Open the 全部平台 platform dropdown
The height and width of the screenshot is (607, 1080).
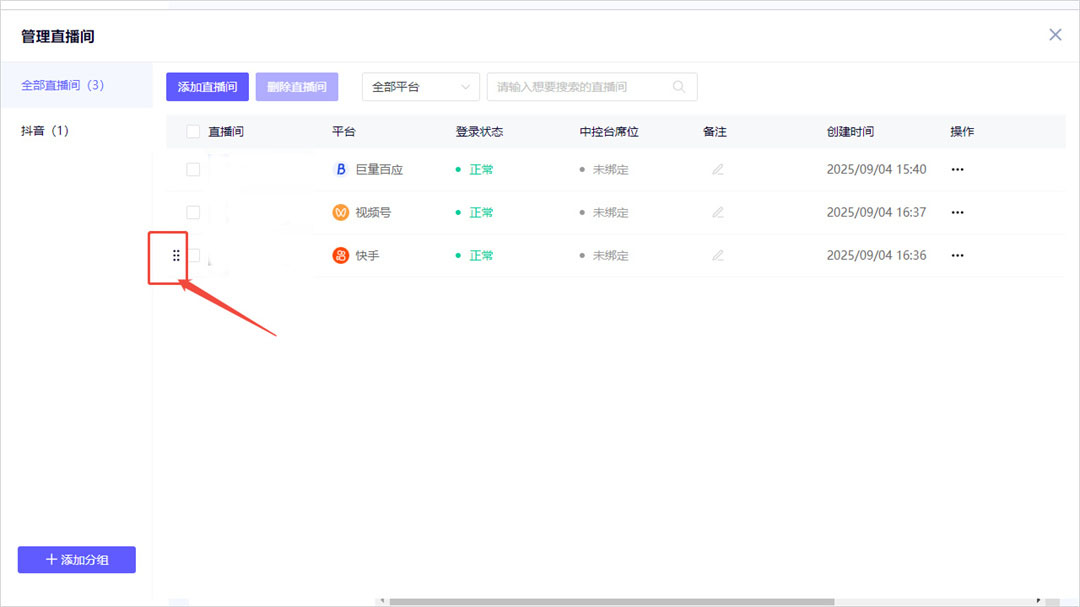point(421,87)
